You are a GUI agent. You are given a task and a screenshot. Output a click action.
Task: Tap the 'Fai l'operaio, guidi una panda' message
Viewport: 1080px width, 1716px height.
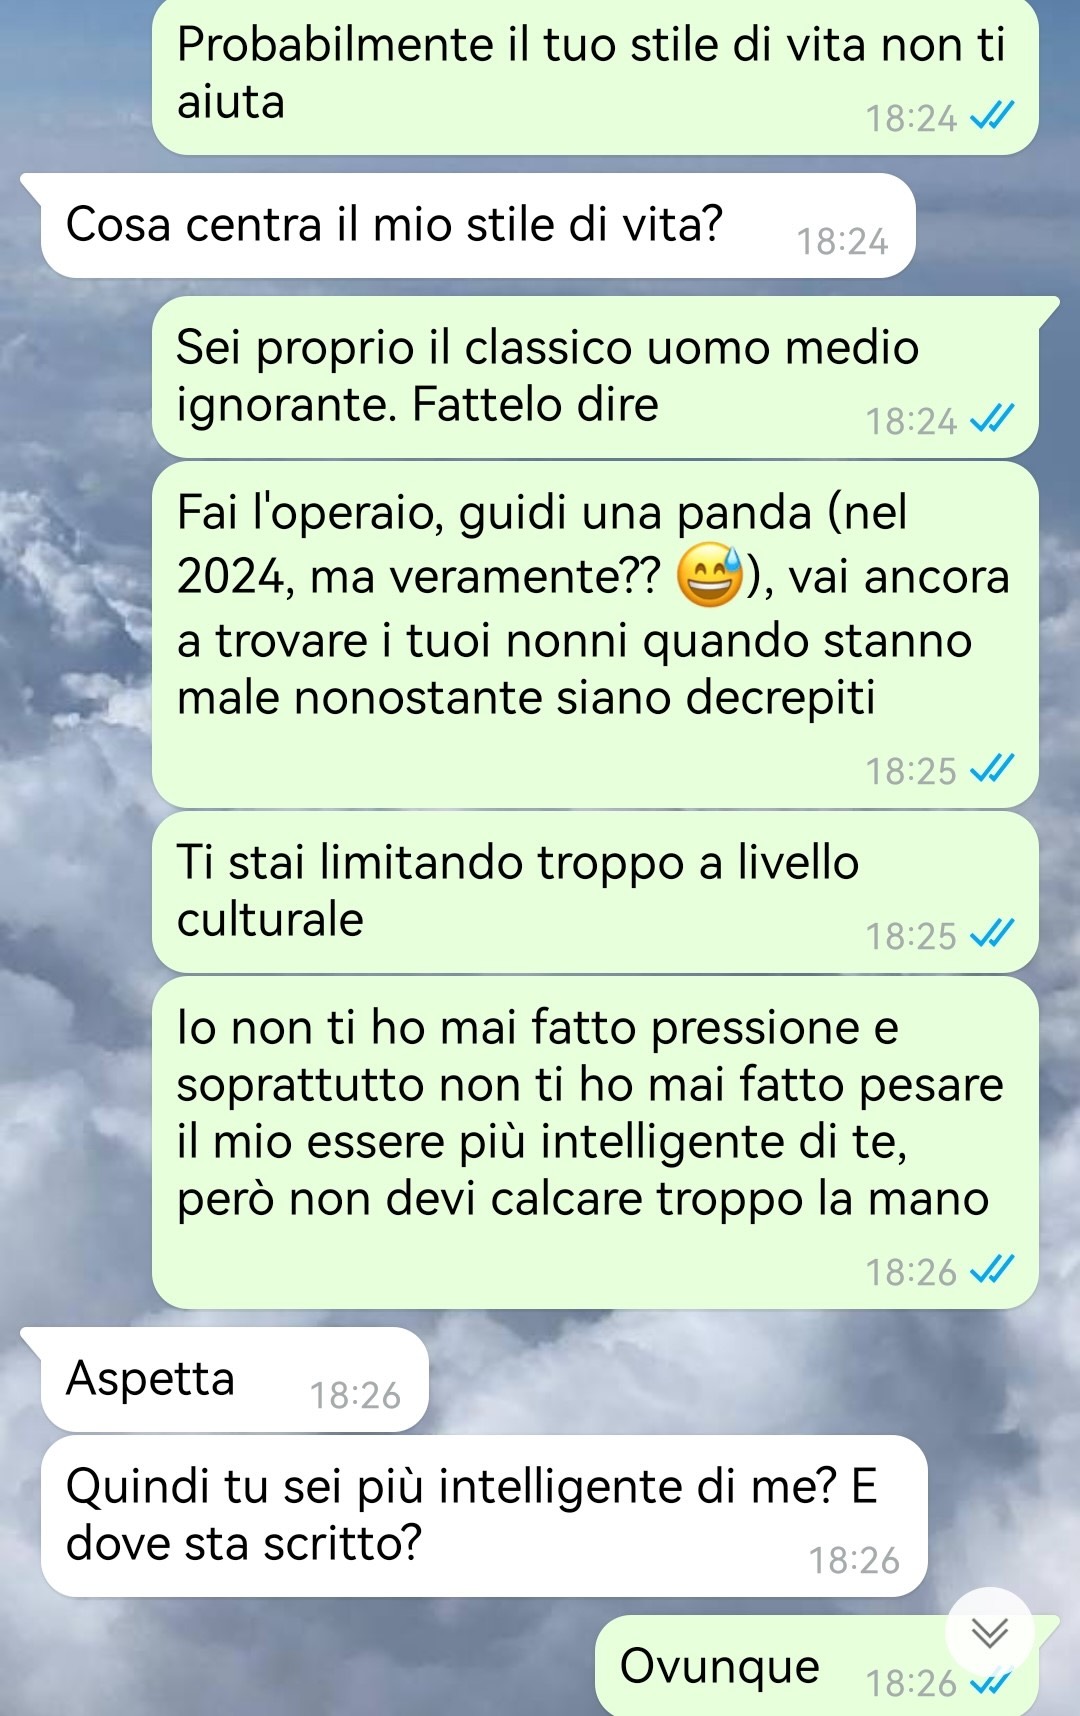595,635
